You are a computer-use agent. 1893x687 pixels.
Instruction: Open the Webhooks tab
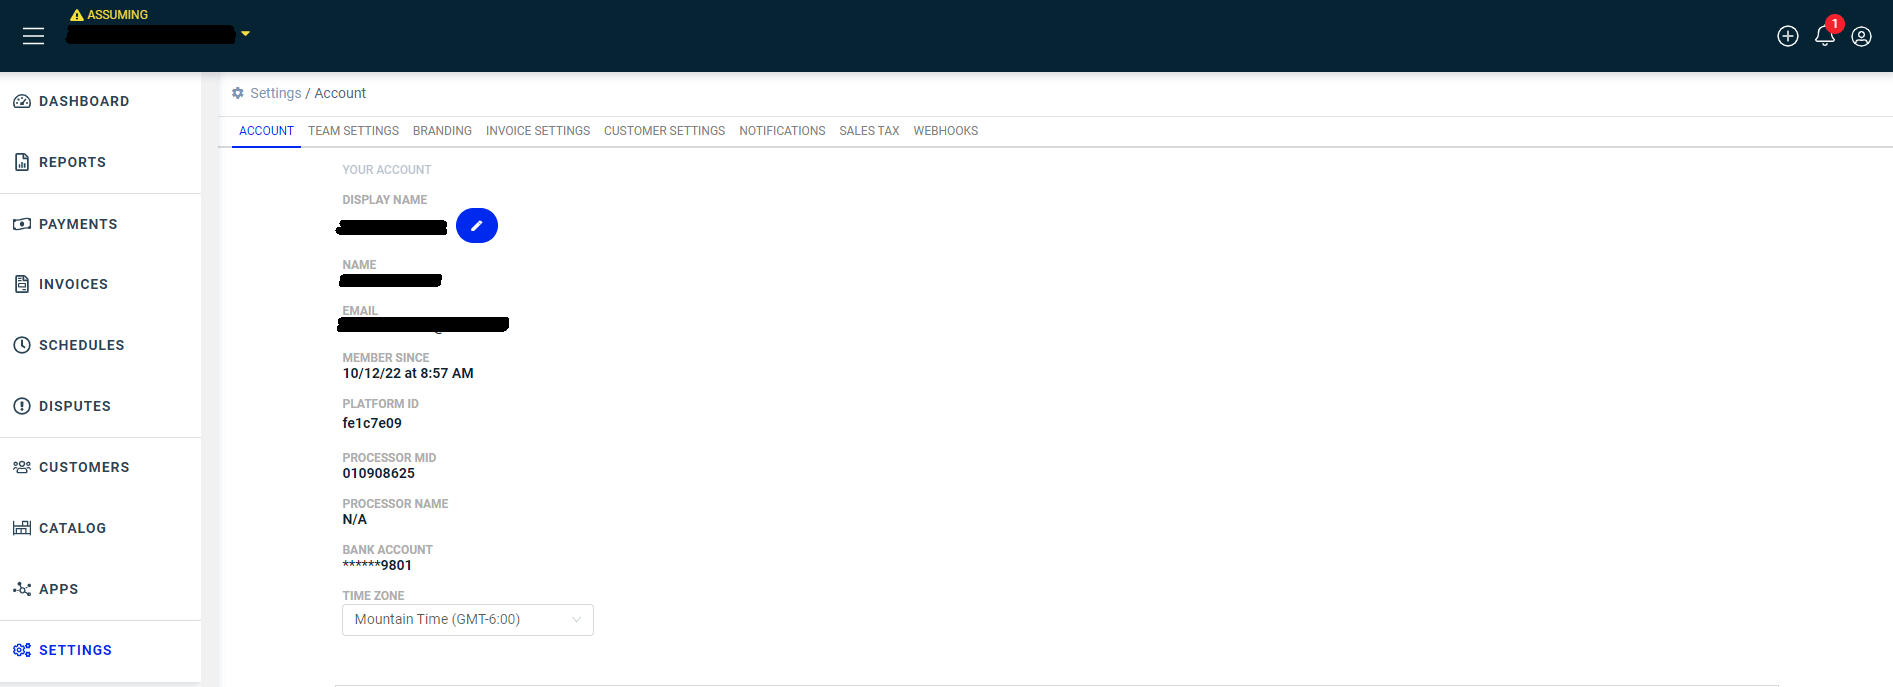tap(946, 131)
